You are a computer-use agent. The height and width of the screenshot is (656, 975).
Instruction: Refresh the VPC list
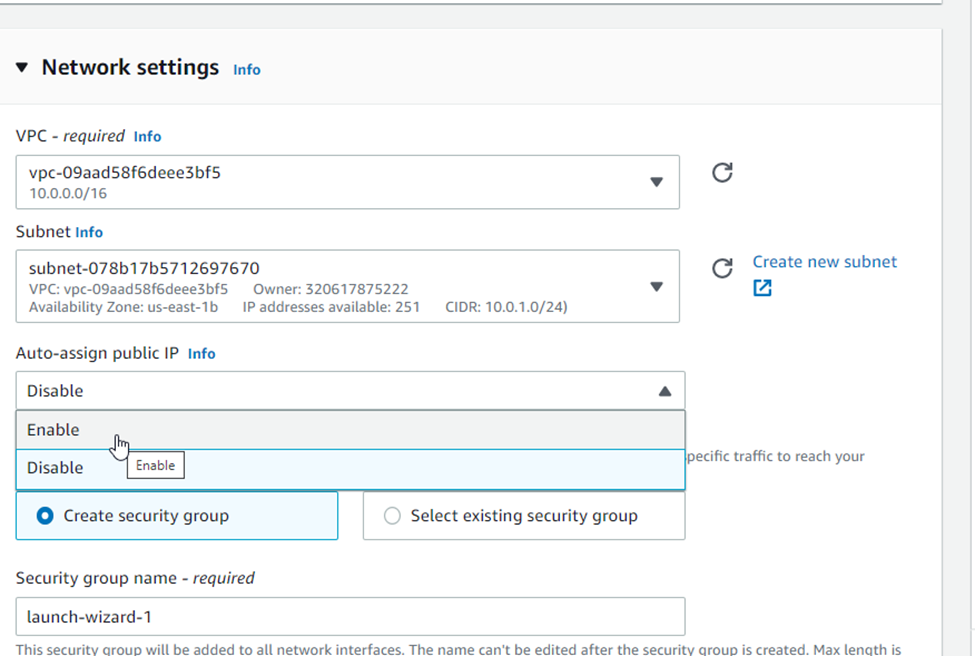click(722, 172)
